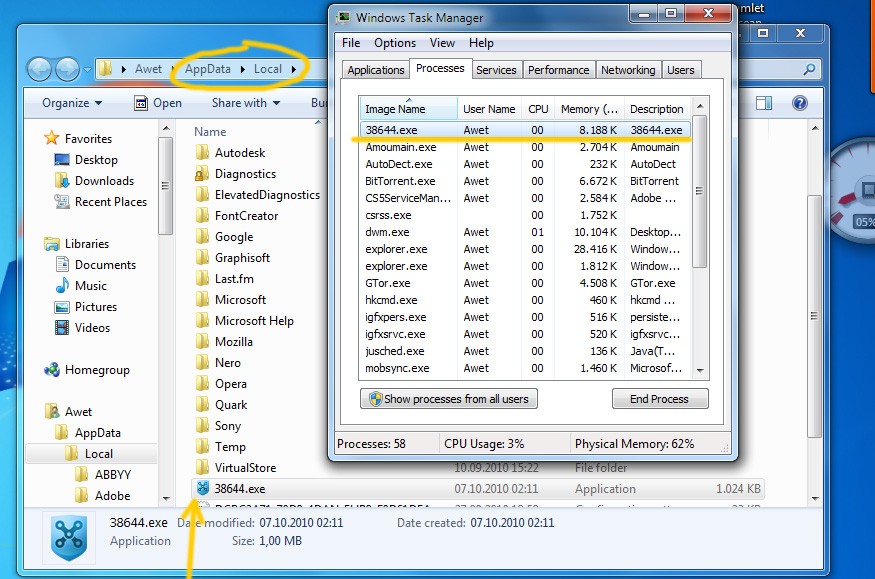Click Show processes from all users
Screen dimensions: 875x579
click(449, 399)
